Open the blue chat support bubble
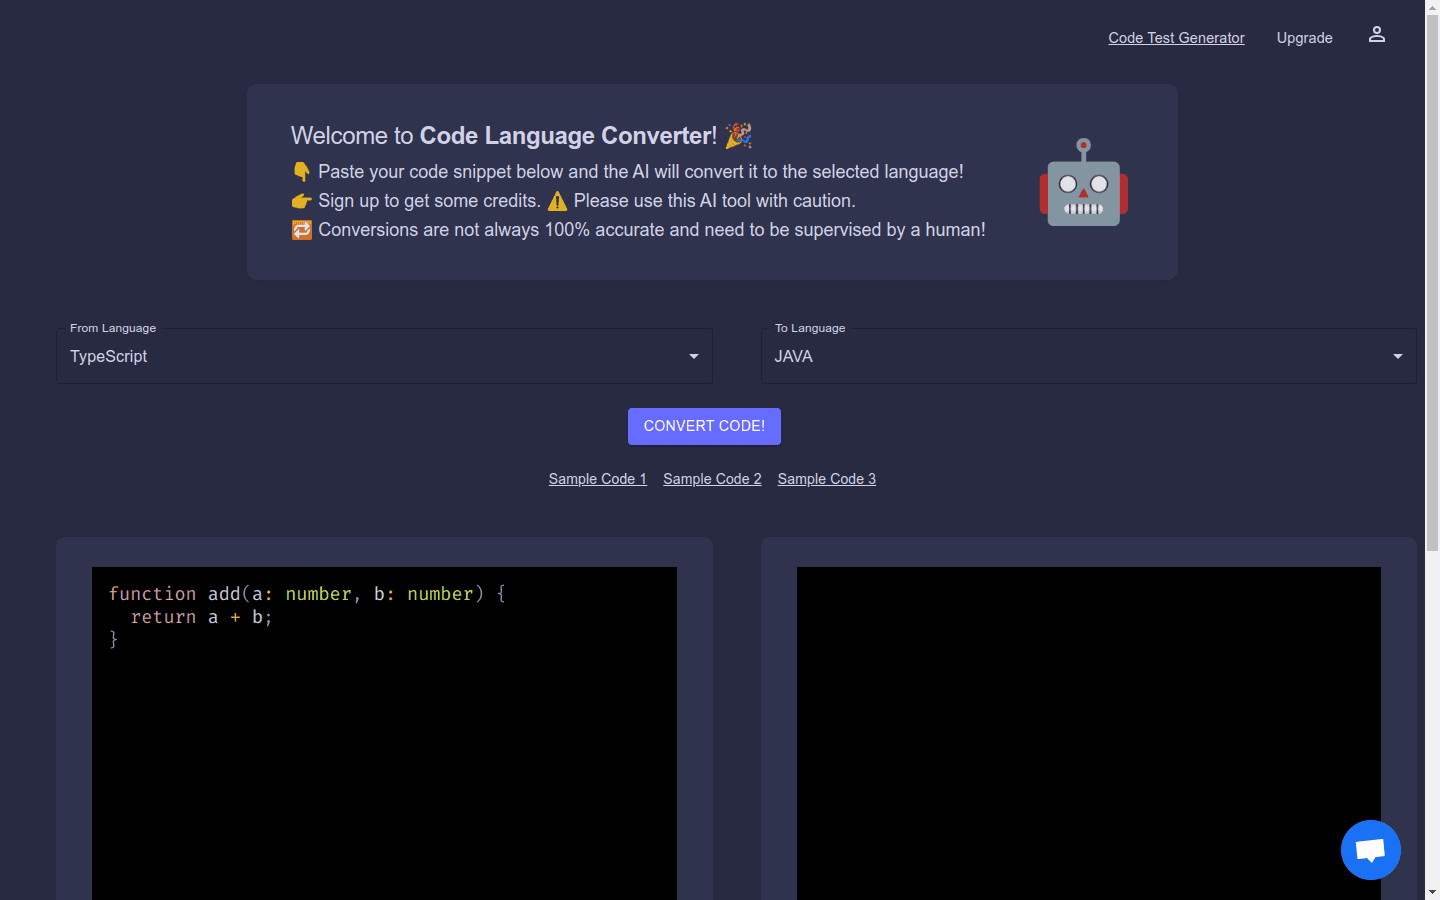This screenshot has height=900, width=1440. (x=1370, y=850)
